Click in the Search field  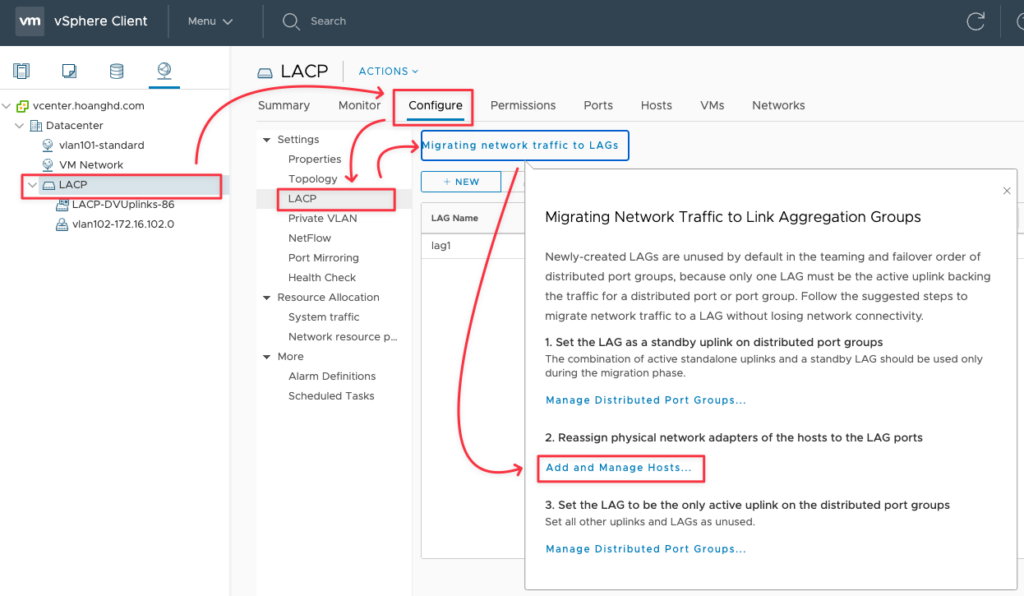(x=328, y=21)
